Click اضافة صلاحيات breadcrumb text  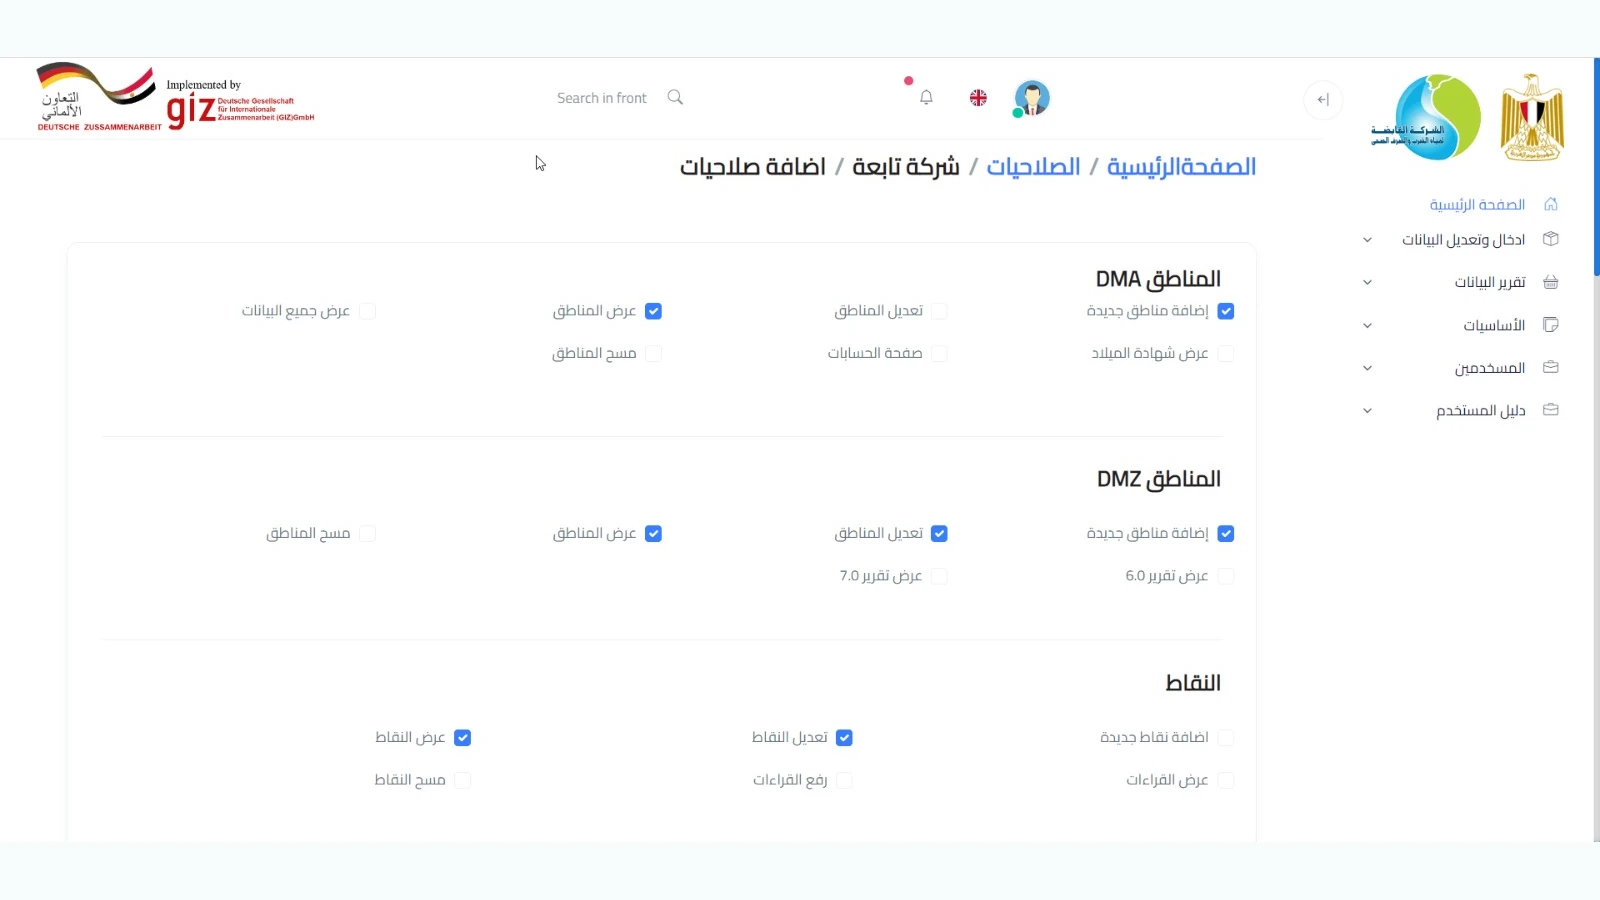click(x=752, y=167)
